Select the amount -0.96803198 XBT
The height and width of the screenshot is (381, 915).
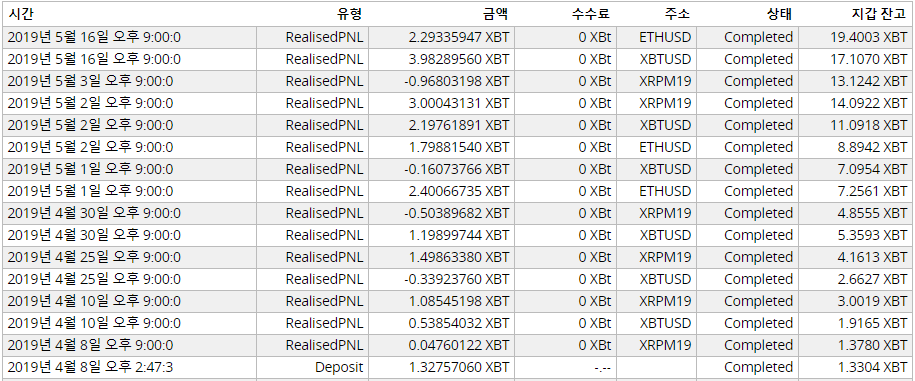(x=456, y=82)
